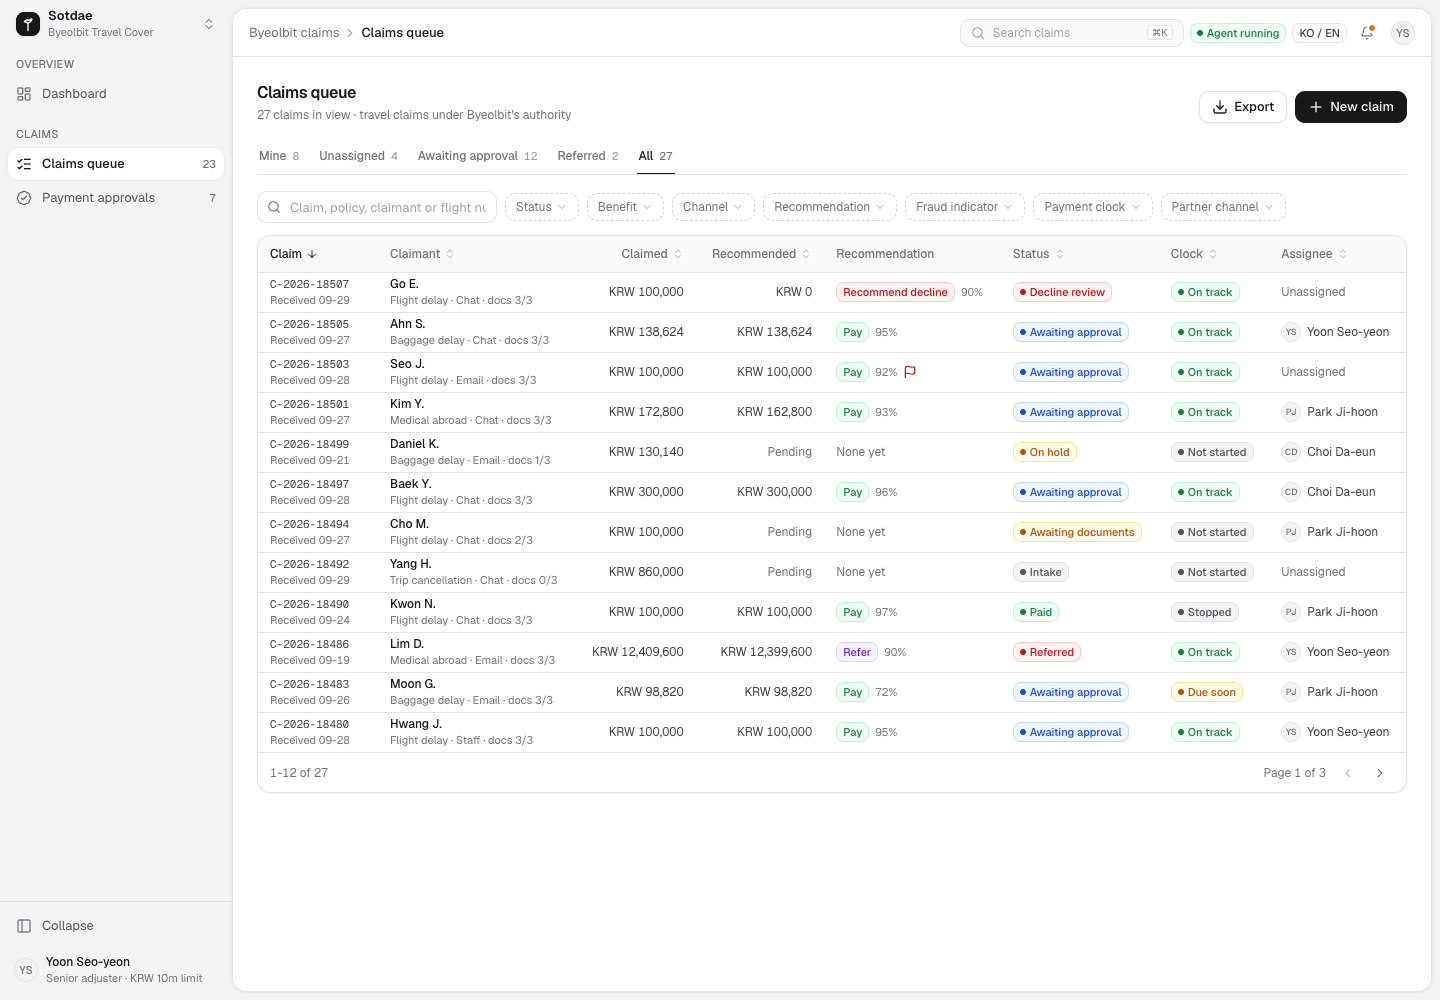
Task: Open claim C-2026-18486
Action: pos(832,652)
